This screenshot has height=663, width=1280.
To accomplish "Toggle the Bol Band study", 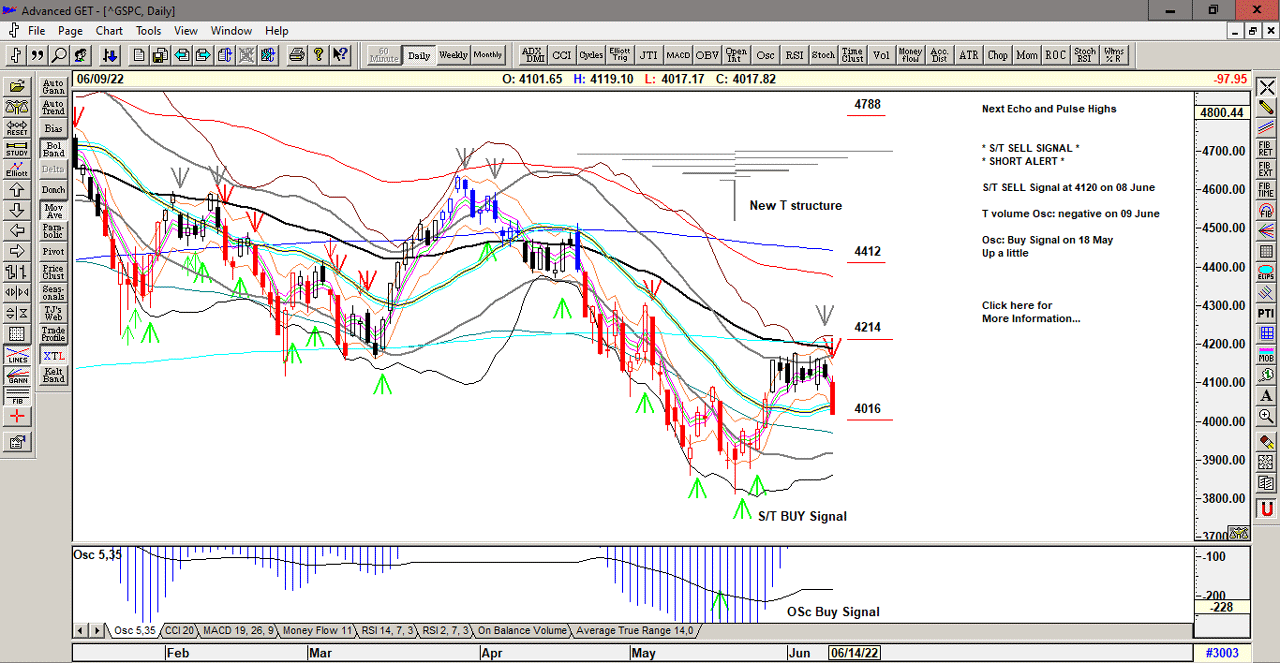I will pyautogui.click(x=53, y=149).
